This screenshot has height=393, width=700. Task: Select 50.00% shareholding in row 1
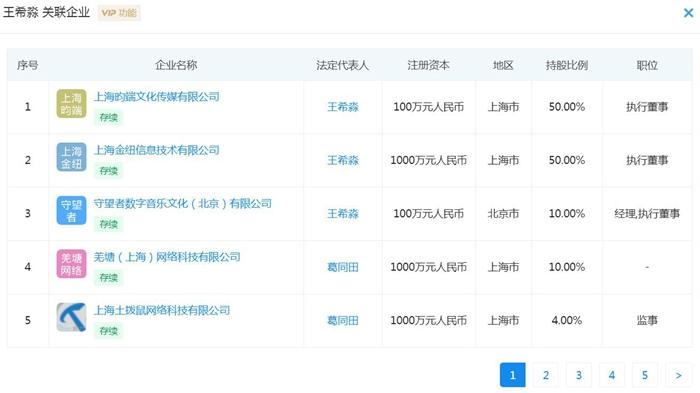[567, 107]
